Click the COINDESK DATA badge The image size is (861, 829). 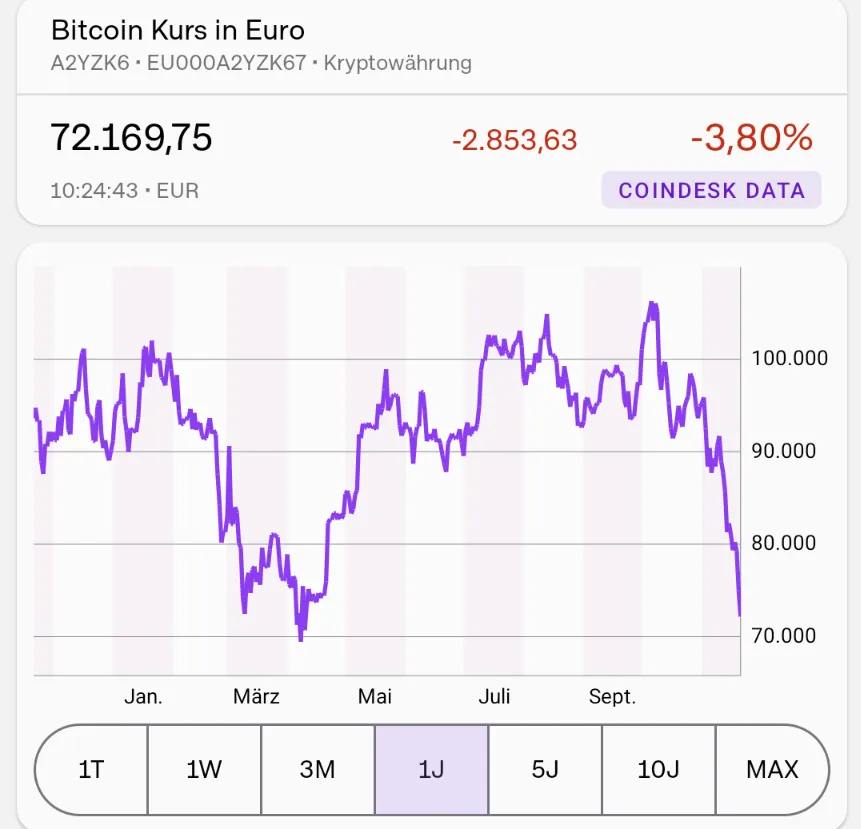[x=711, y=190]
